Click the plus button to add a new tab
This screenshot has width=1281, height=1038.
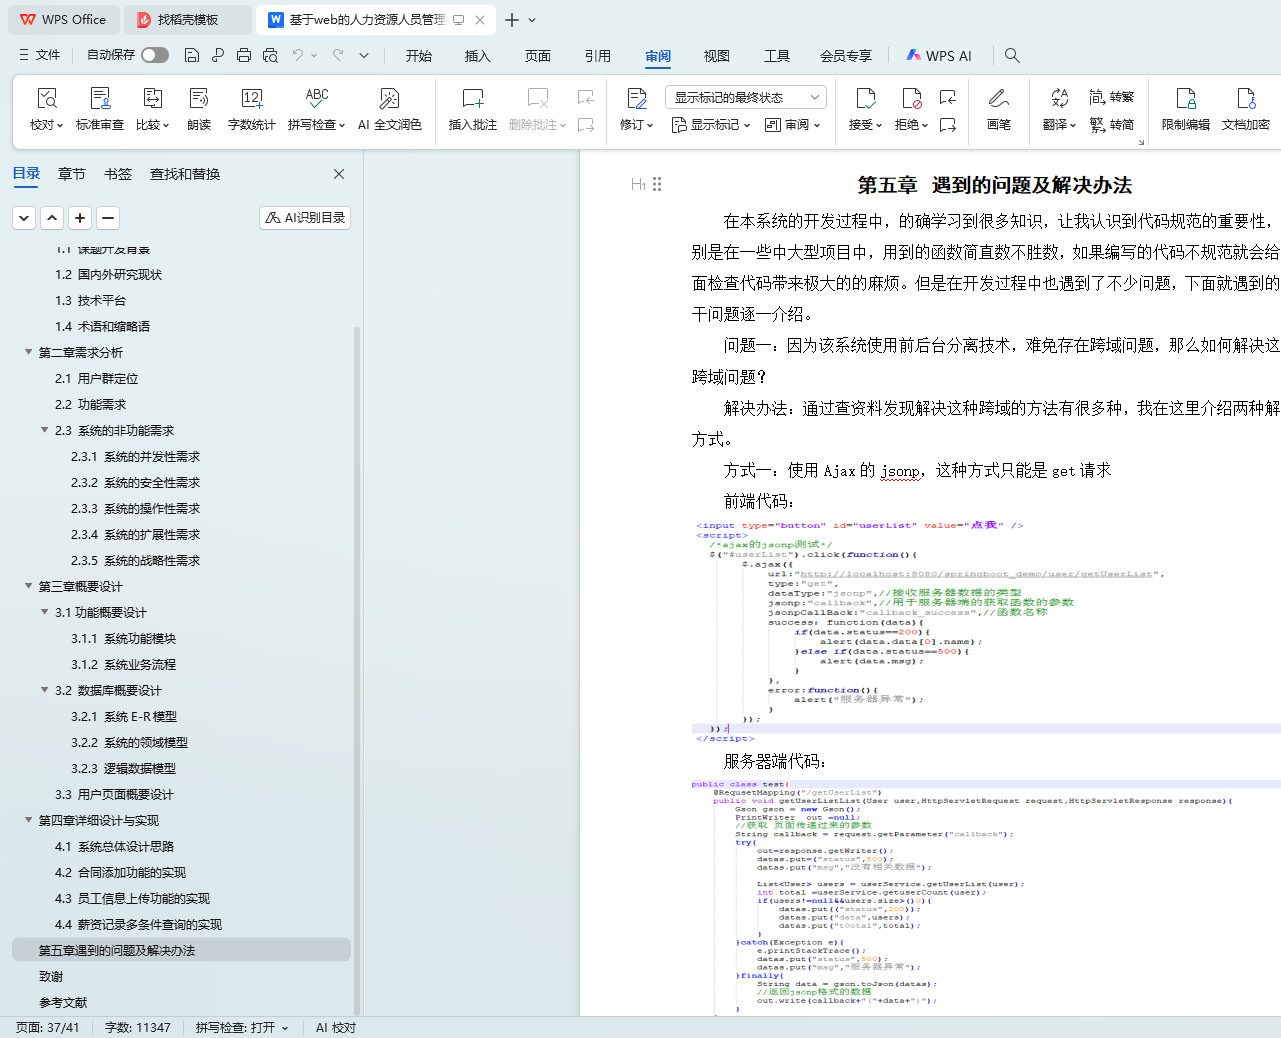(x=512, y=20)
